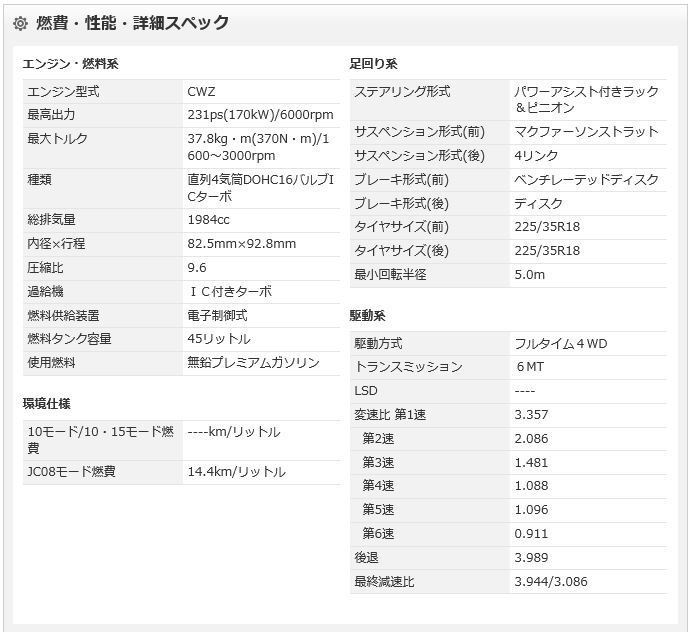Click the 過給機 label

(x=45, y=291)
